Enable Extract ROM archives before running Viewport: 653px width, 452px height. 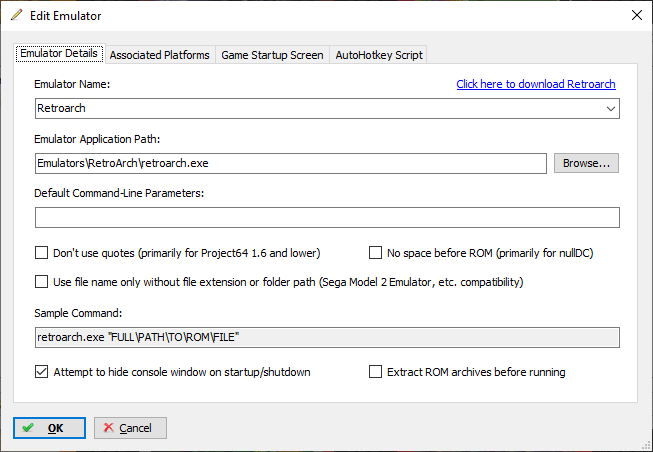[x=375, y=372]
